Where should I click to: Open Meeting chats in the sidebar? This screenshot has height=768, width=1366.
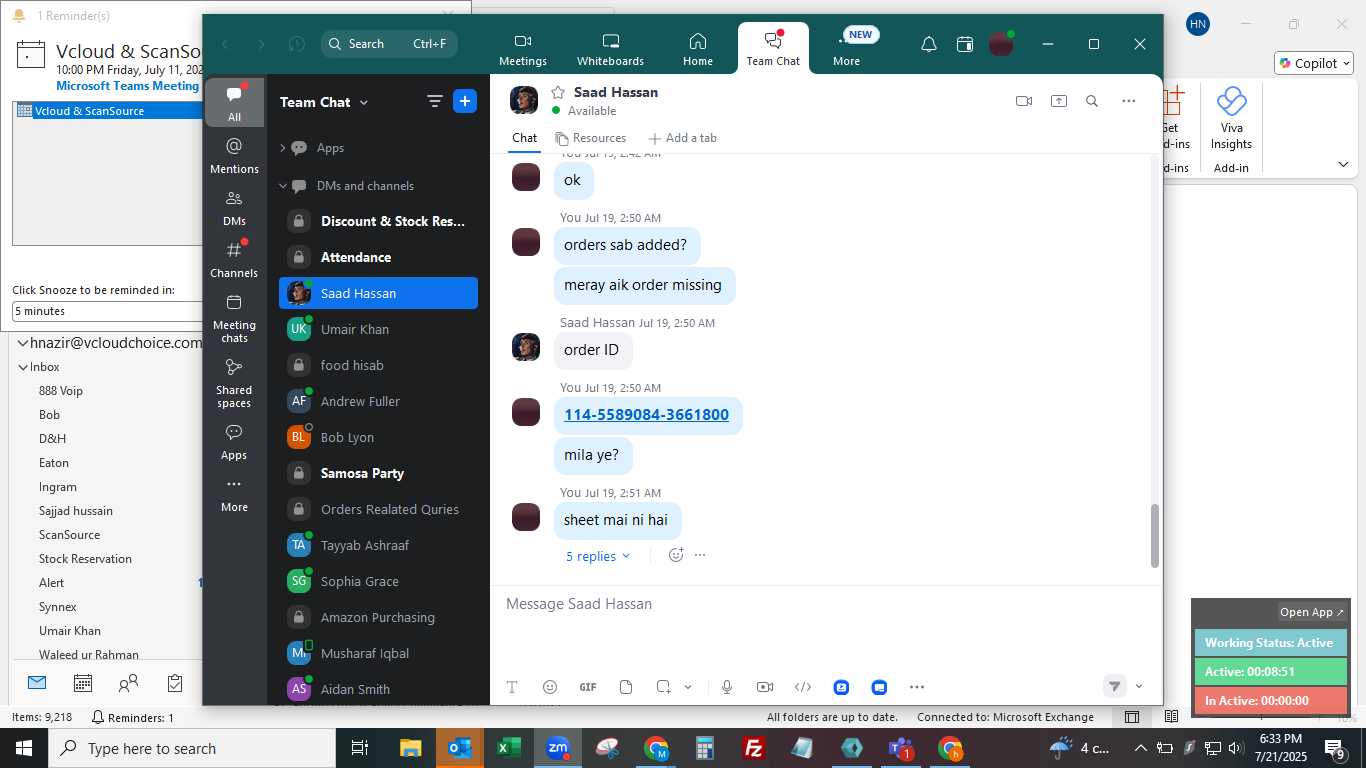tap(234, 318)
